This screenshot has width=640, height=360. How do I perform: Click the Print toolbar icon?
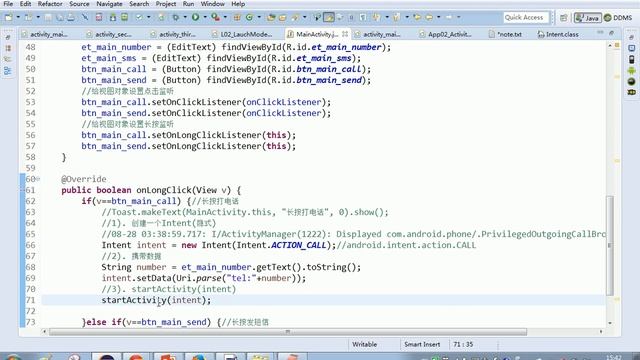pos(71,17)
